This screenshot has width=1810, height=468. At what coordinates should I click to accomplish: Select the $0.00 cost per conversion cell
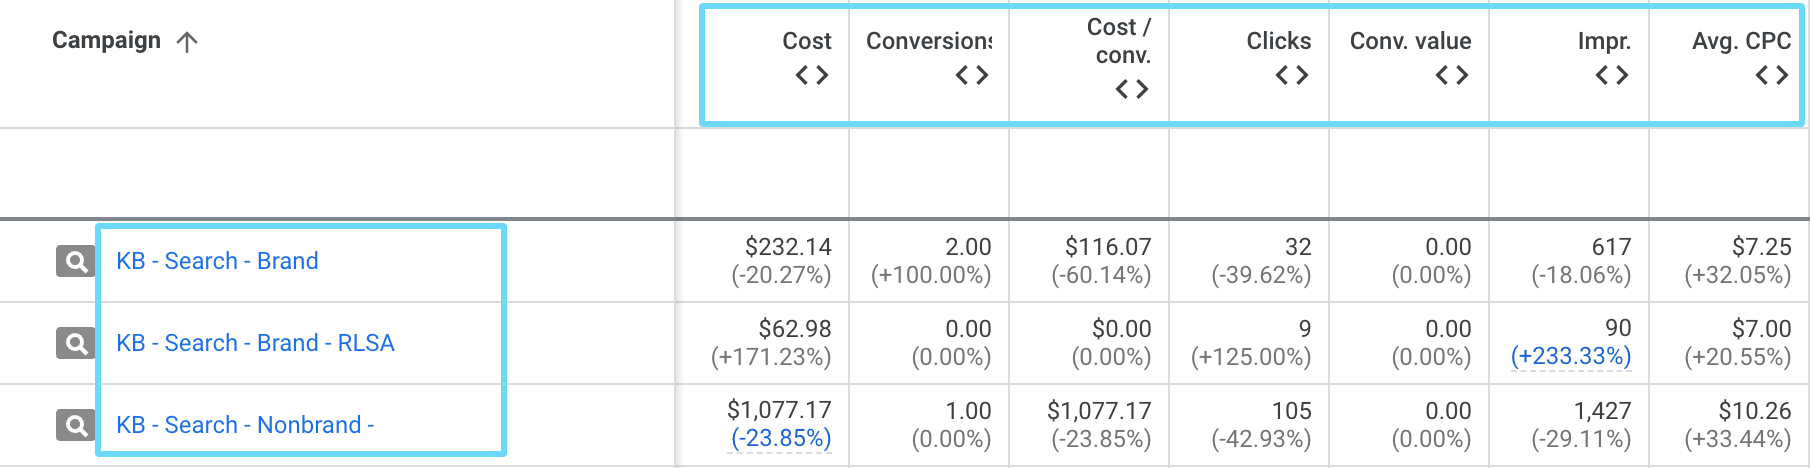point(1122,329)
